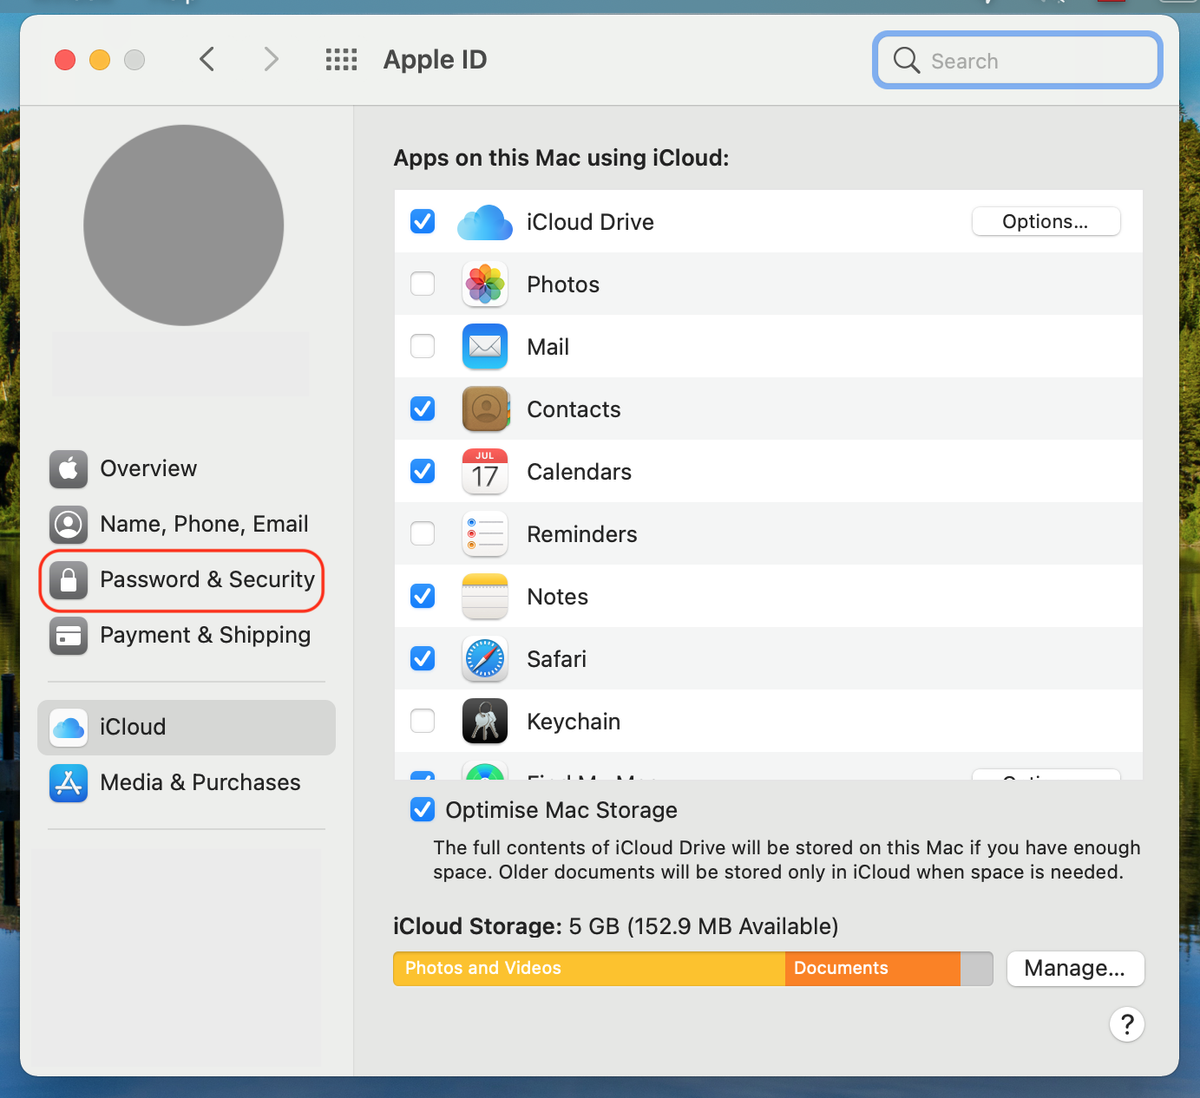The height and width of the screenshot is (1098, 1200).
Task: Click the Media & Purchases App Store icon
Action: tap(68, 783)
